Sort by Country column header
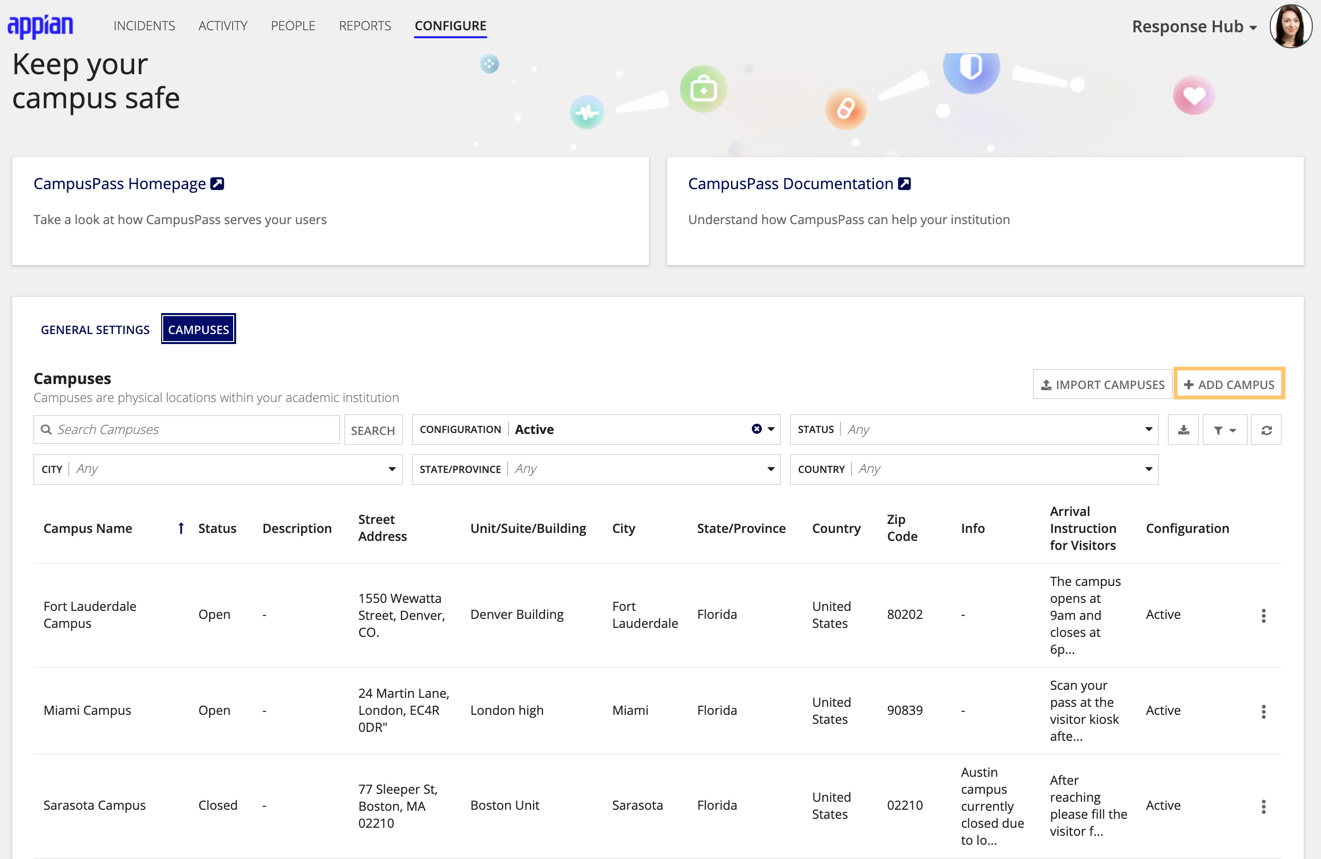 pos(836,528)
